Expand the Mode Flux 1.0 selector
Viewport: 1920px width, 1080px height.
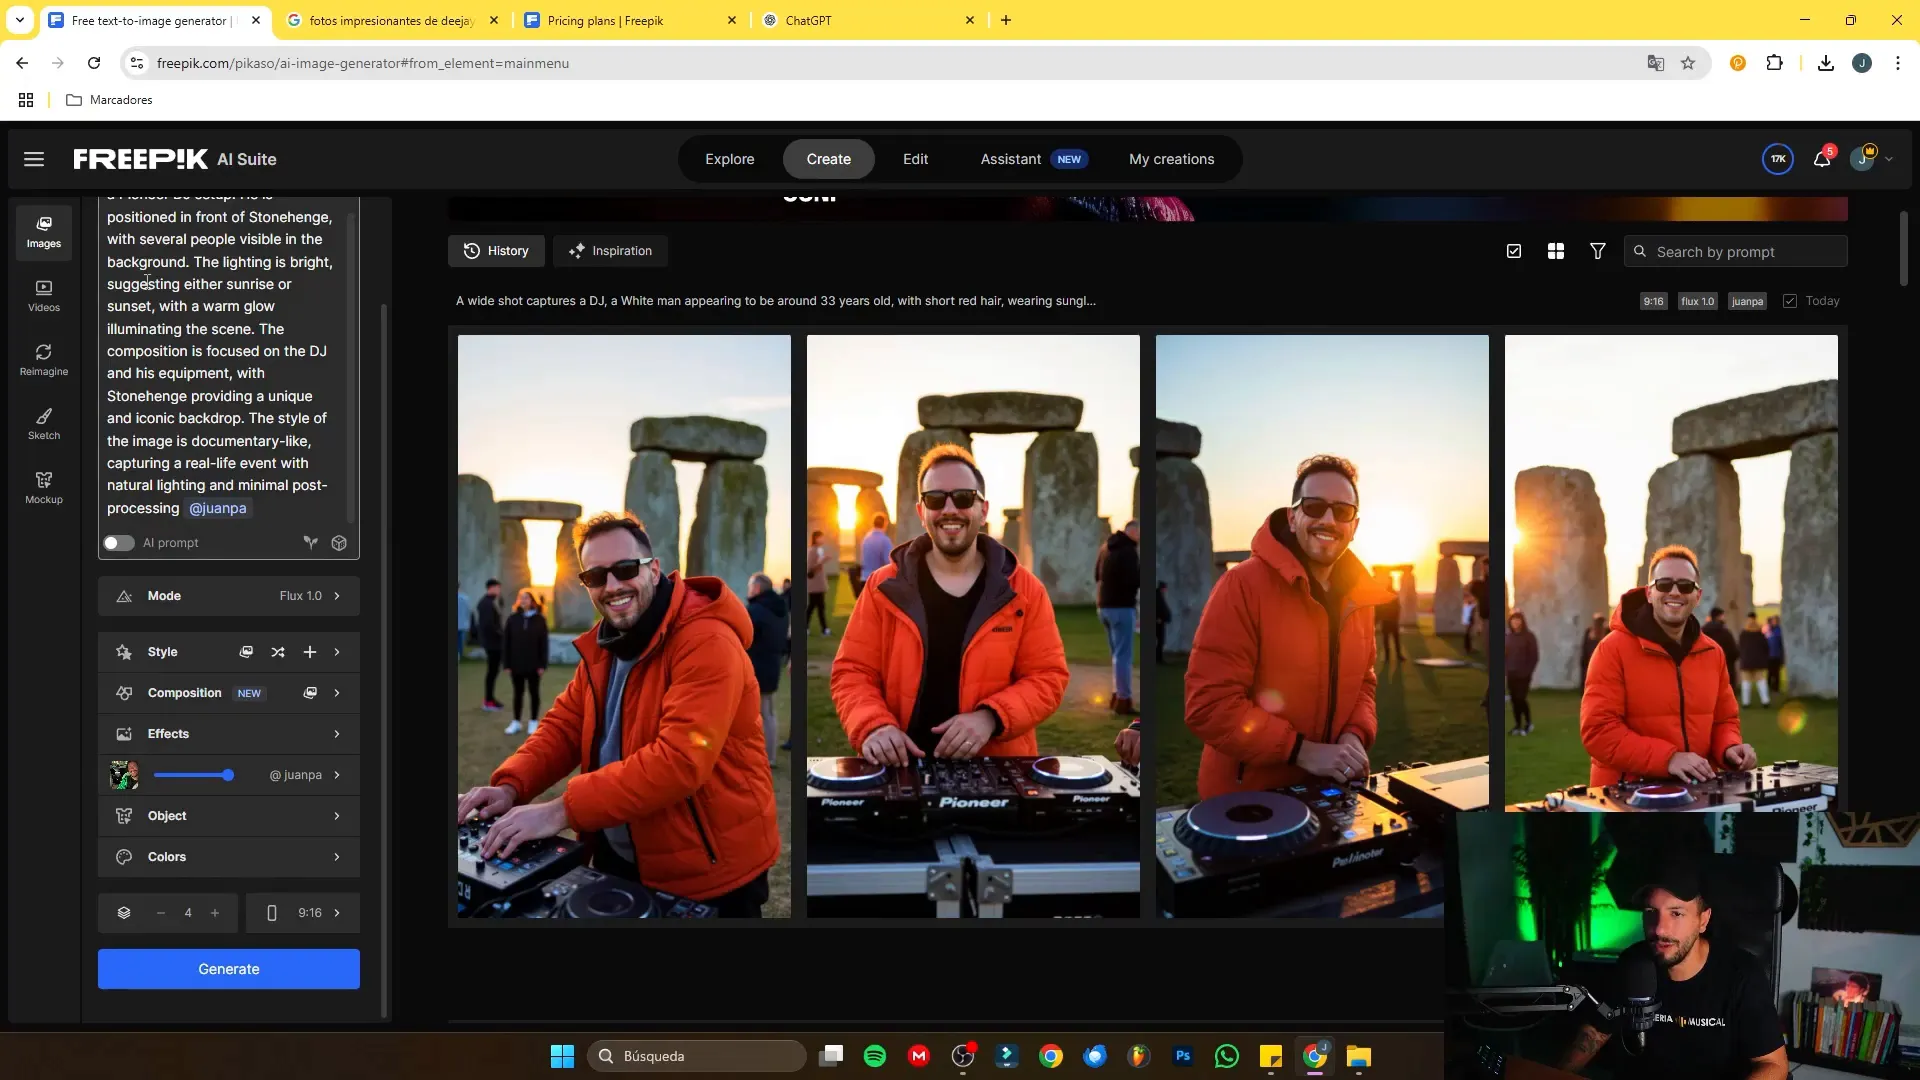[229, 596]
